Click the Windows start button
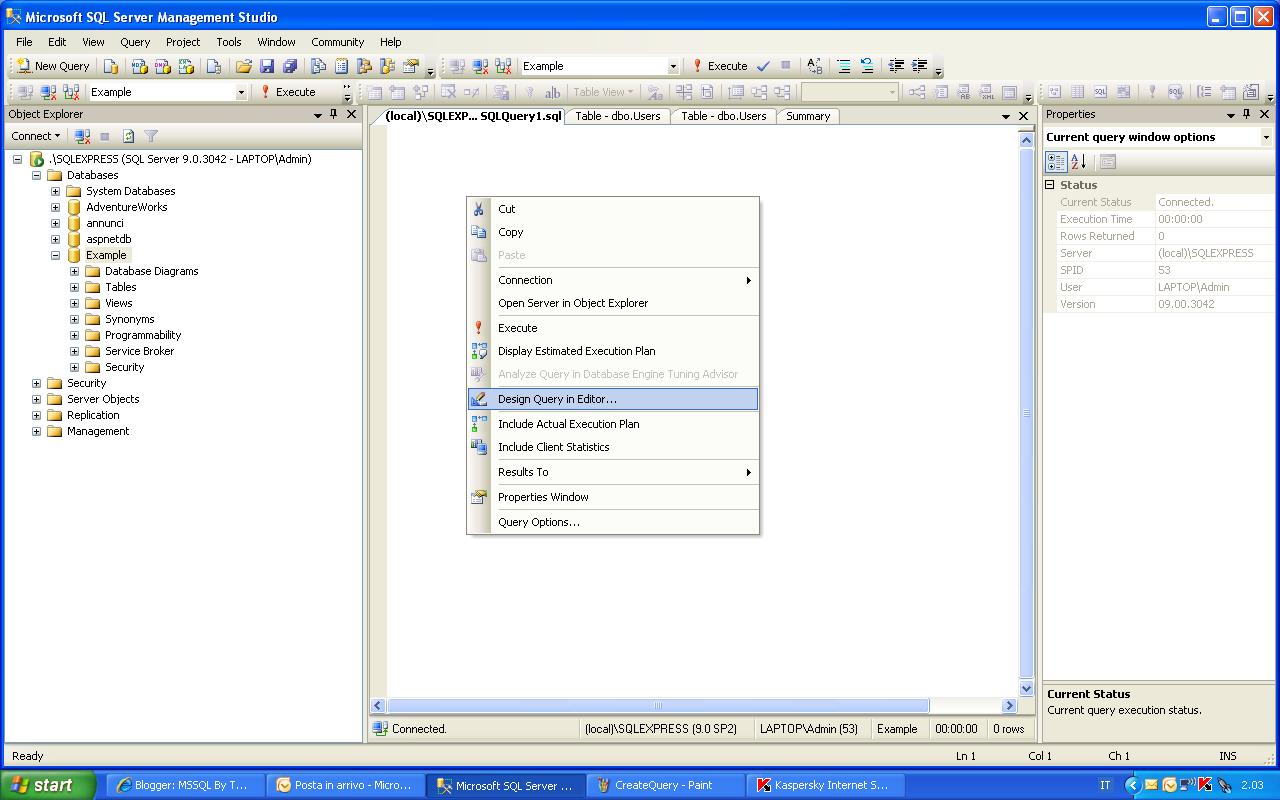The image size is (1280, 800). coord(47,785)
